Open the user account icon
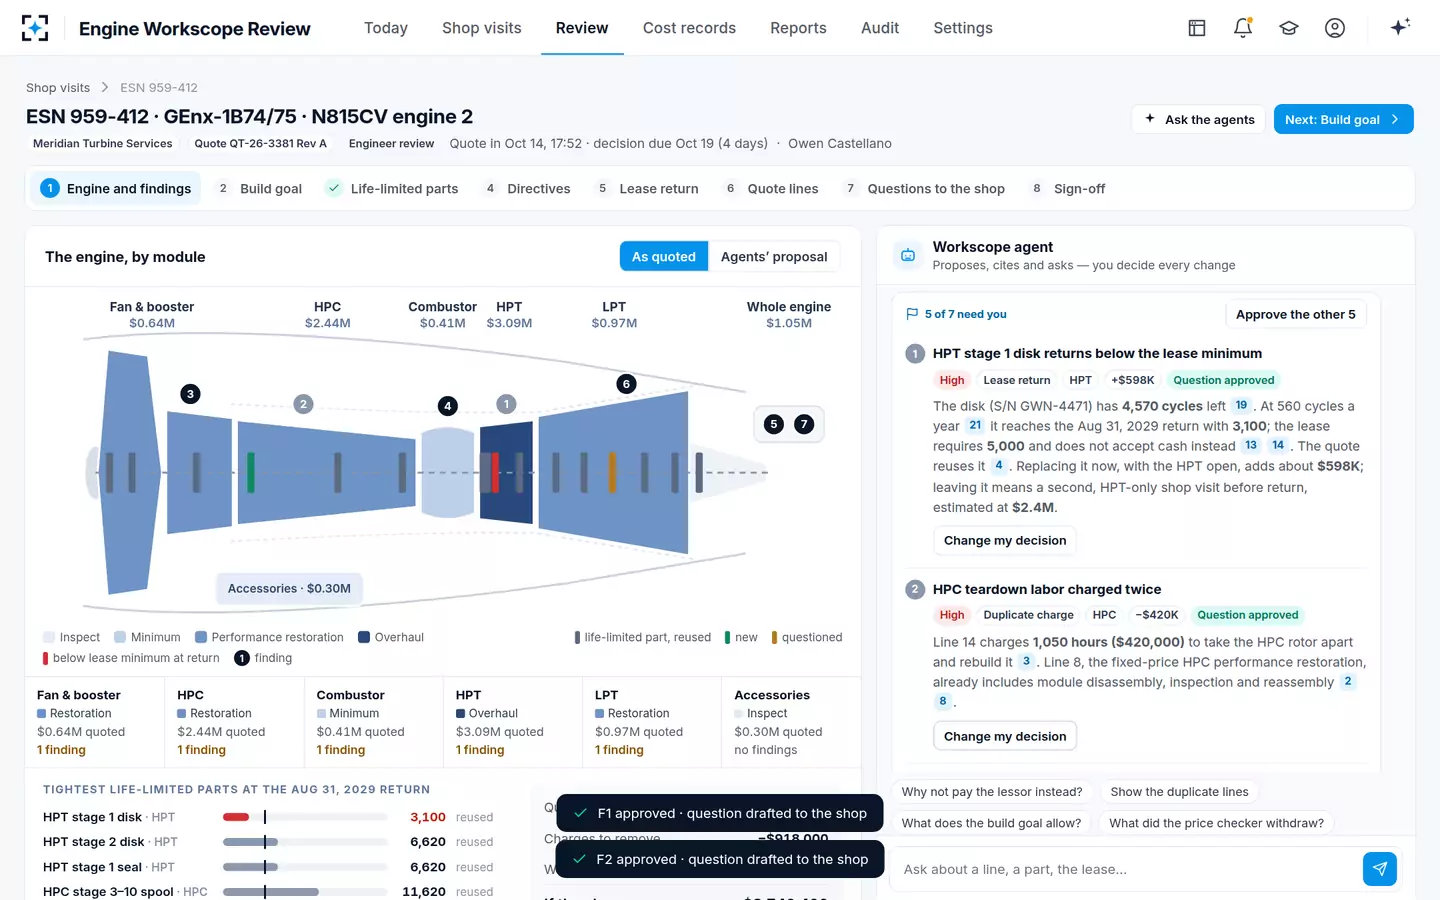The width and height of the screenshot is (1440, 900). [1335, 28]
